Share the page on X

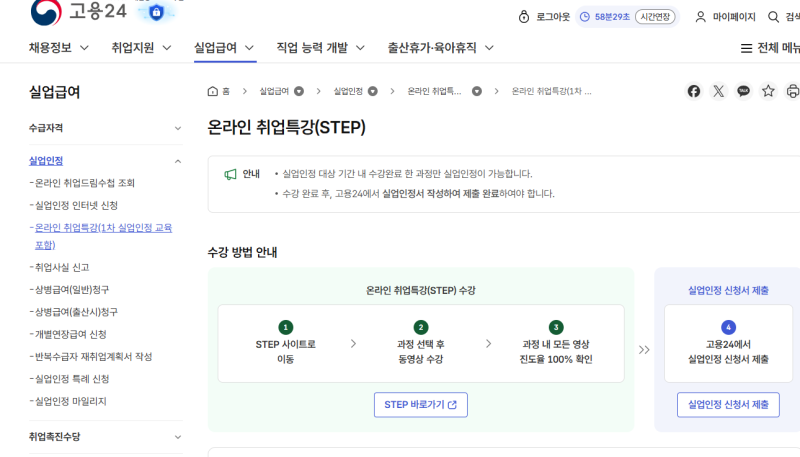pyautogui.click(x=718, y=91)
